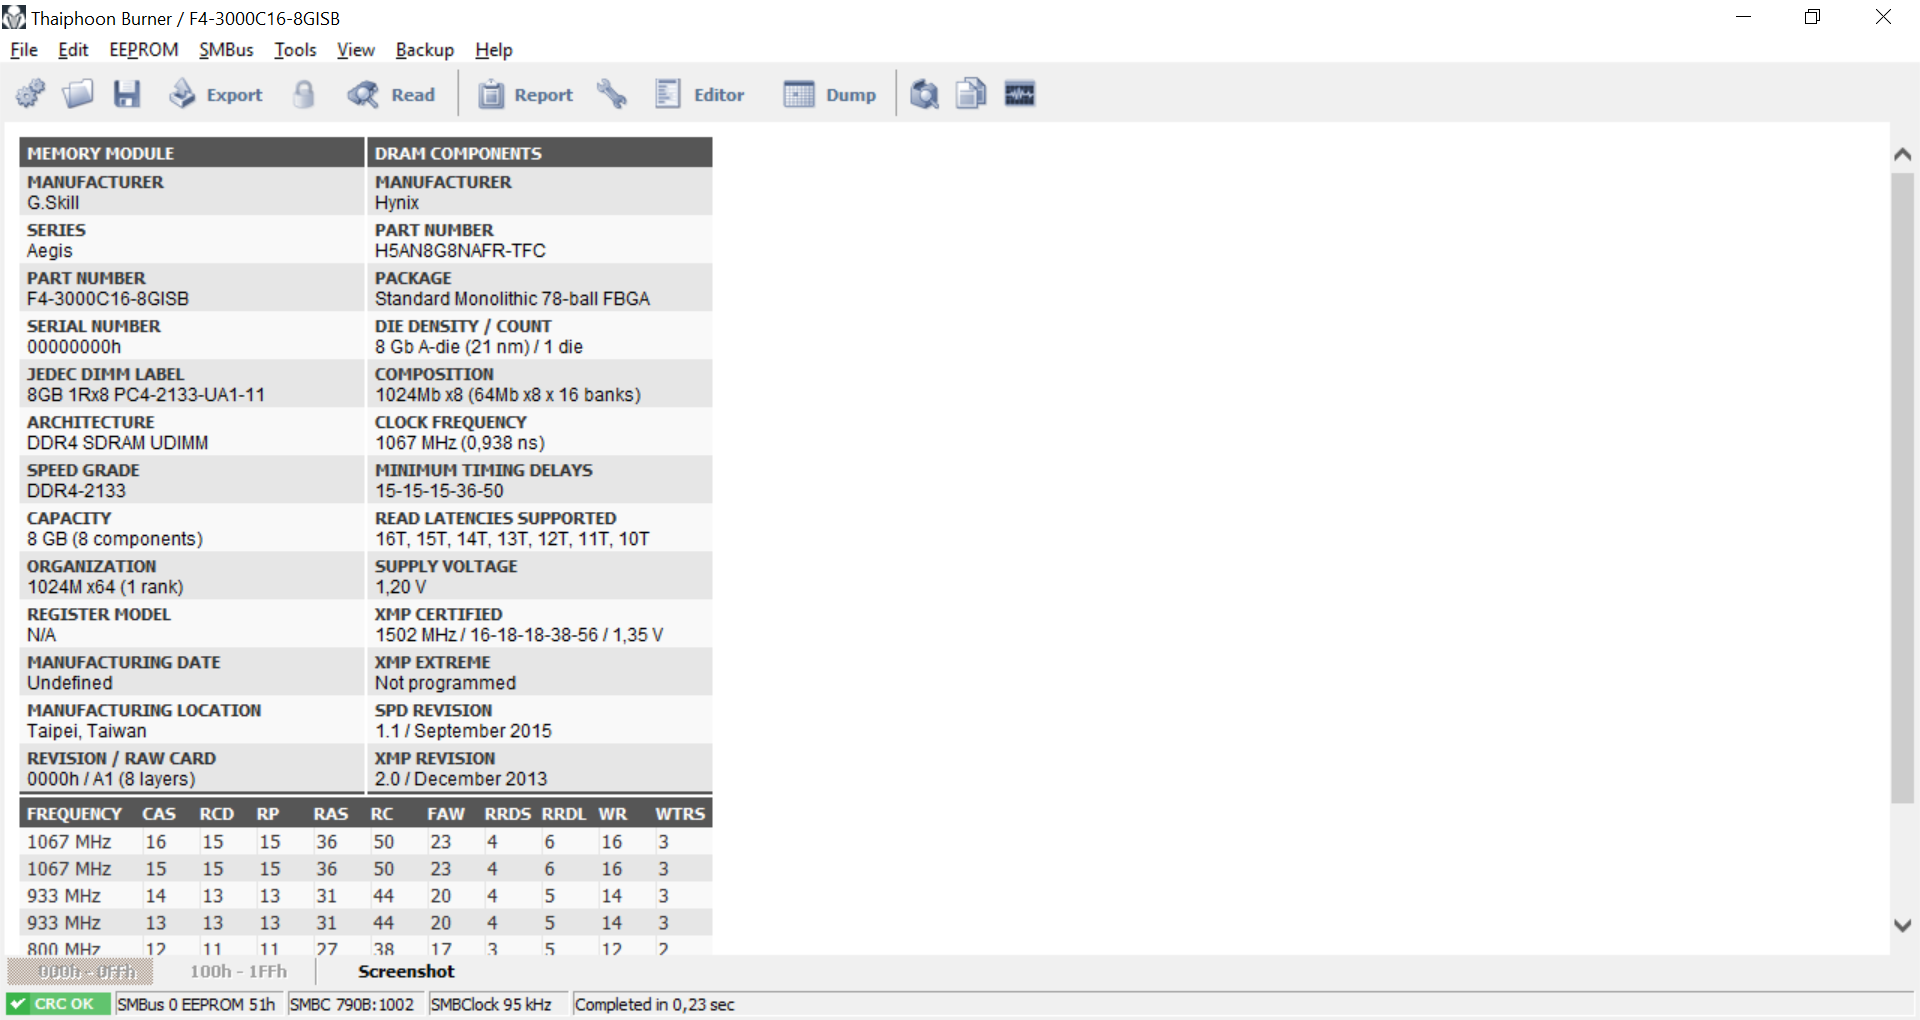Click the gears settings icon in toolbar
Viewport: 1920px width, 1020px height.
click(30, 95)
